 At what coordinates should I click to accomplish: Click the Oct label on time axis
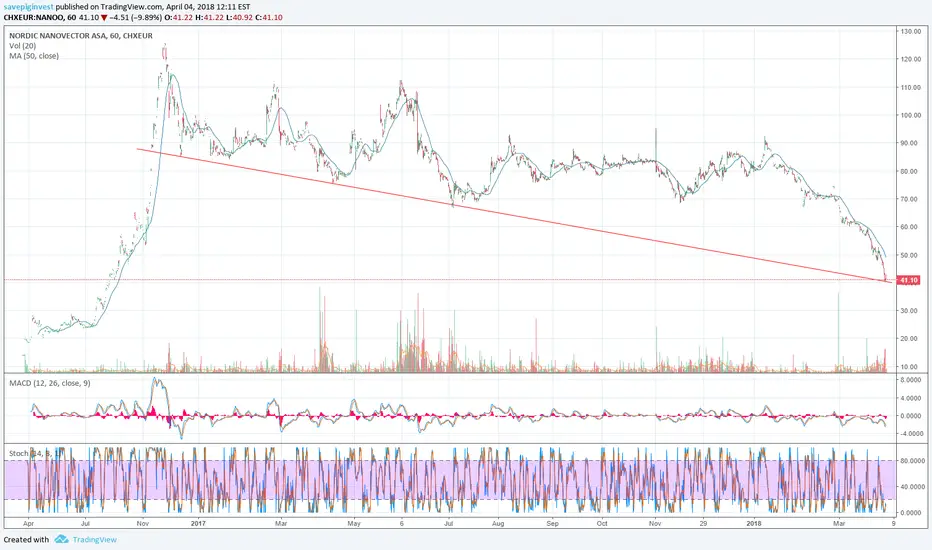click(602, 524)
